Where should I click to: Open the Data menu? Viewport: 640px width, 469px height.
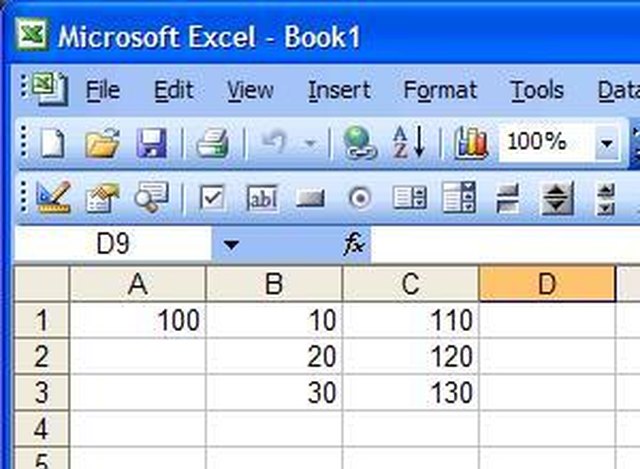pyautogui.click(x=619, y=91)
